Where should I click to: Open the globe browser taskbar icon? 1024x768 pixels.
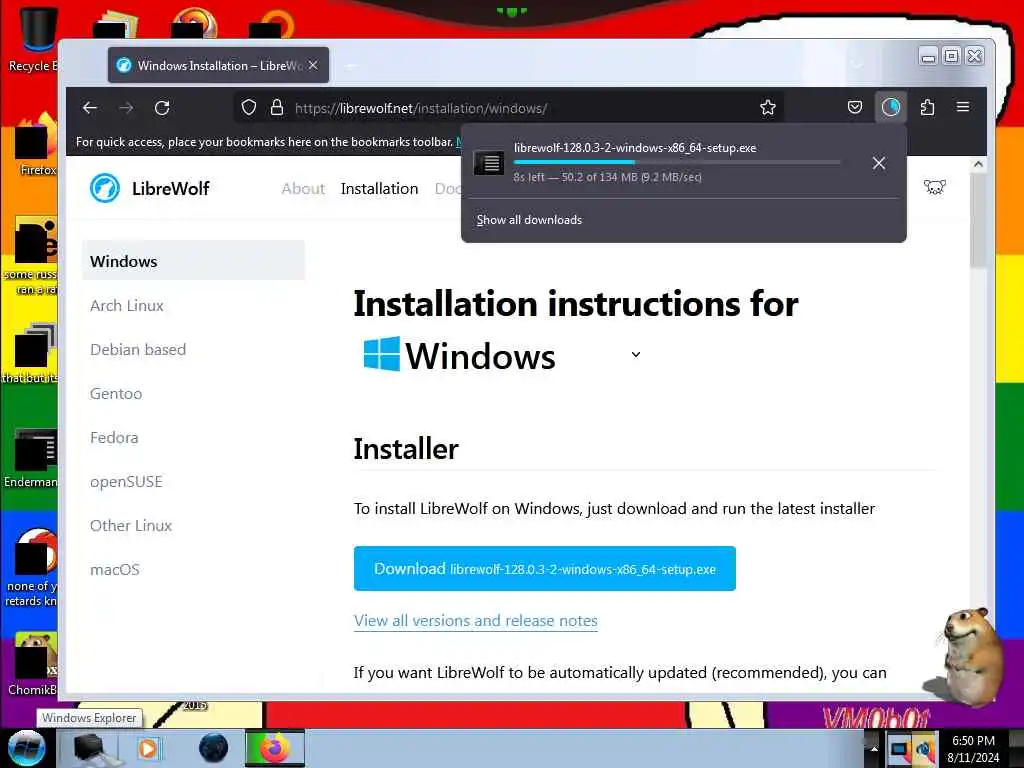click(x=214, y=748)
